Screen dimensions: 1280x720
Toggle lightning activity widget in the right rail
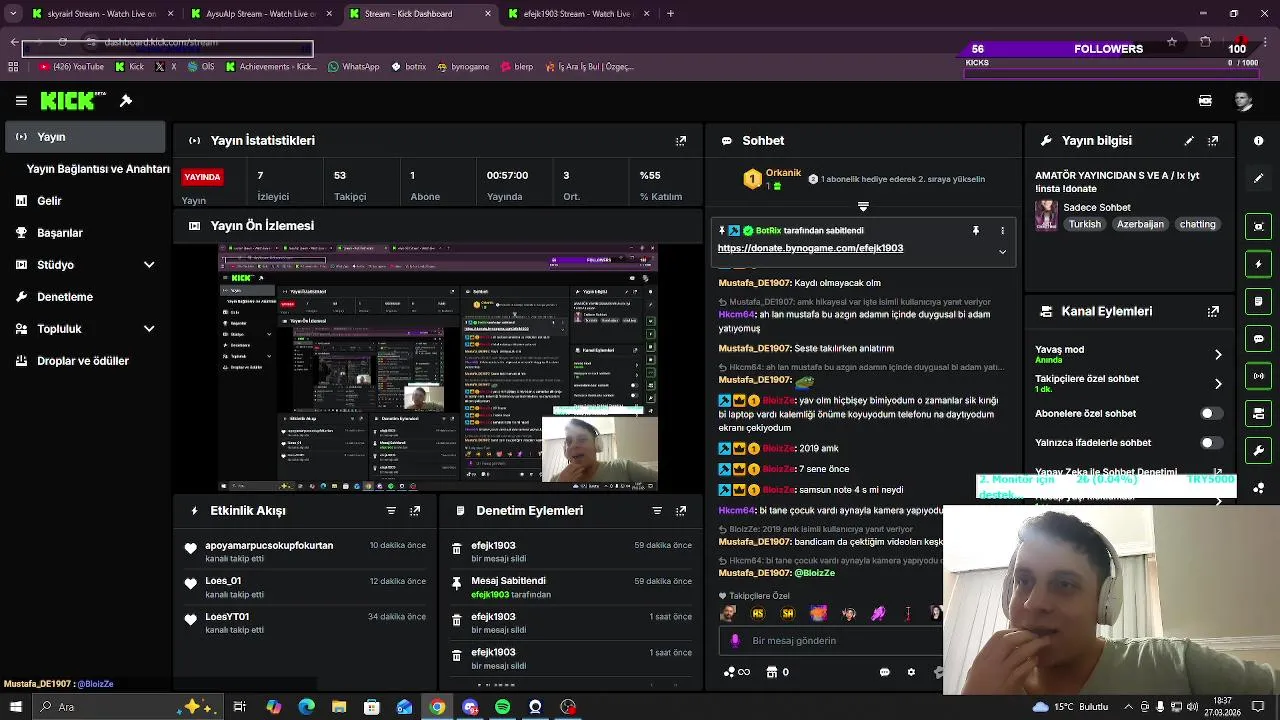coord(1259,264)
